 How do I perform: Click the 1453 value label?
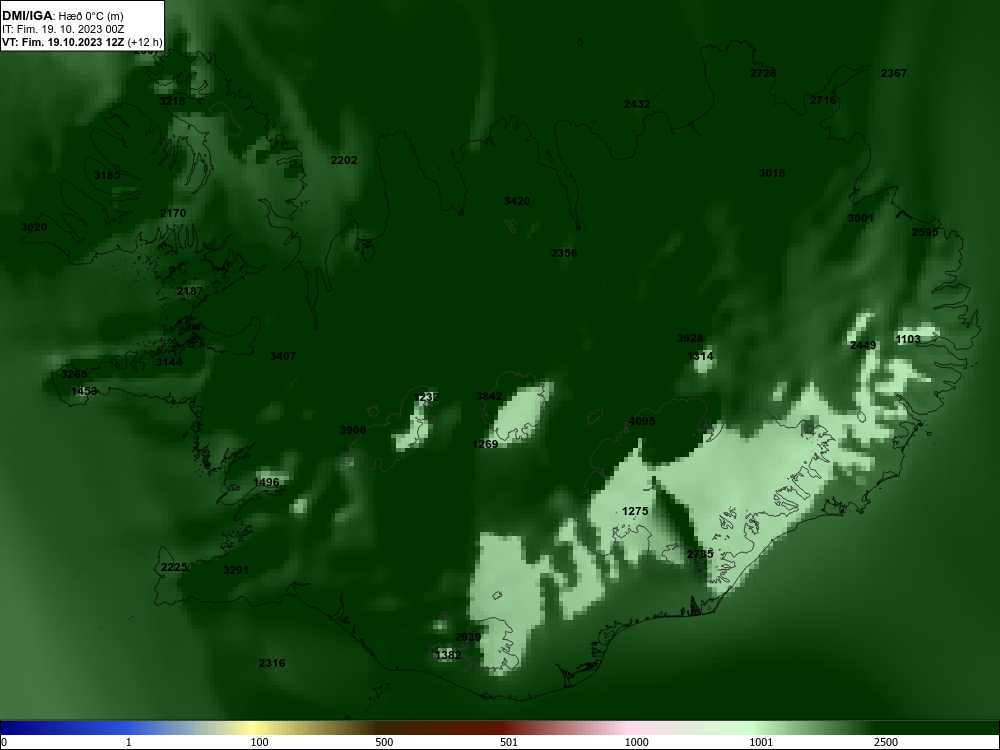click(x=84, y=391)
